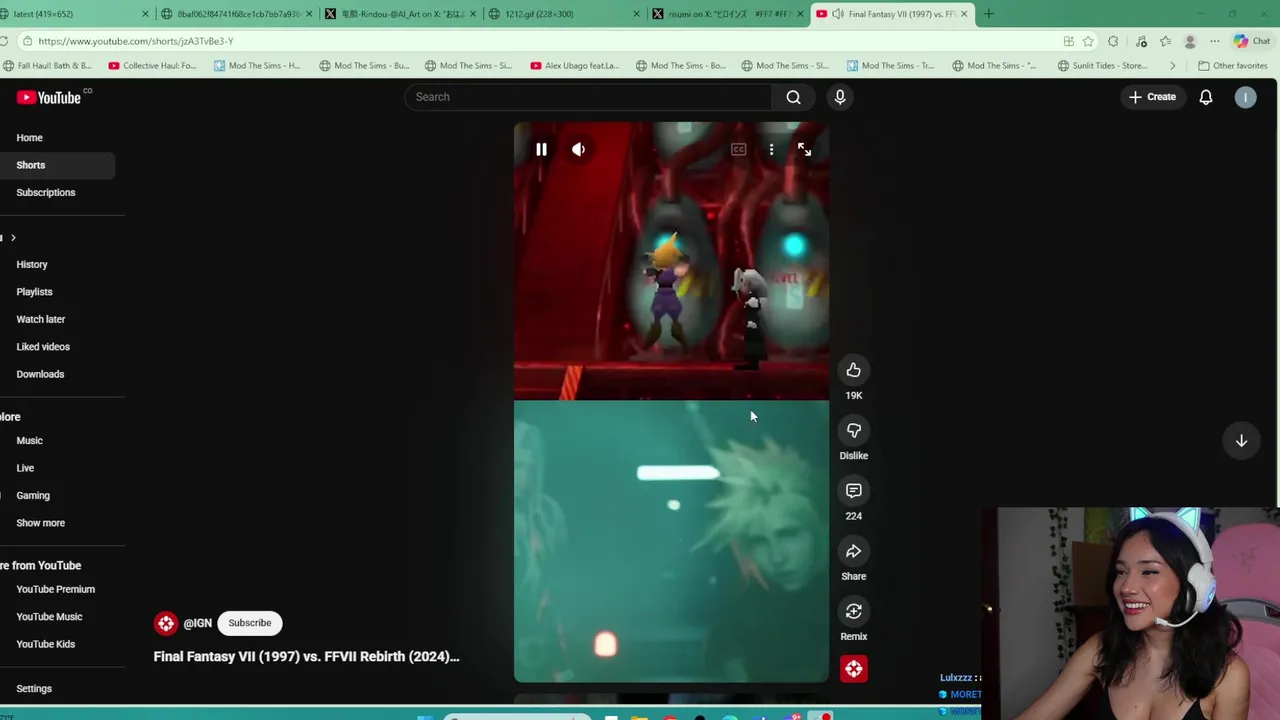Open Watch later in the sidebar
This screenshot has height=720, width=1280.
[40, 319]
